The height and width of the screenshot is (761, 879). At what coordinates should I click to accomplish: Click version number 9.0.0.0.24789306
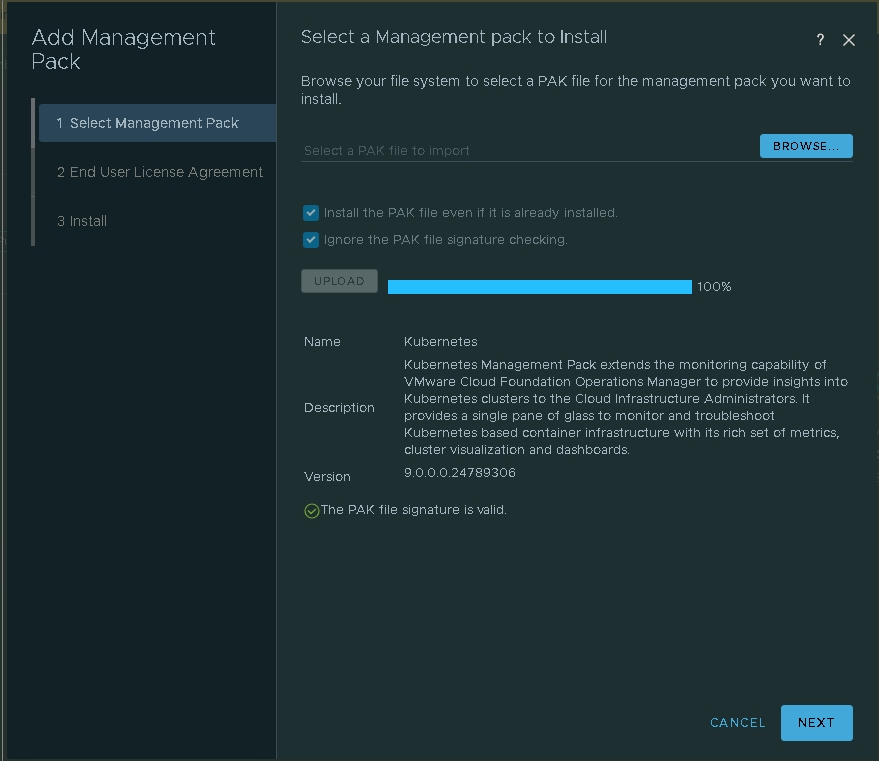(x=460, y=473)
